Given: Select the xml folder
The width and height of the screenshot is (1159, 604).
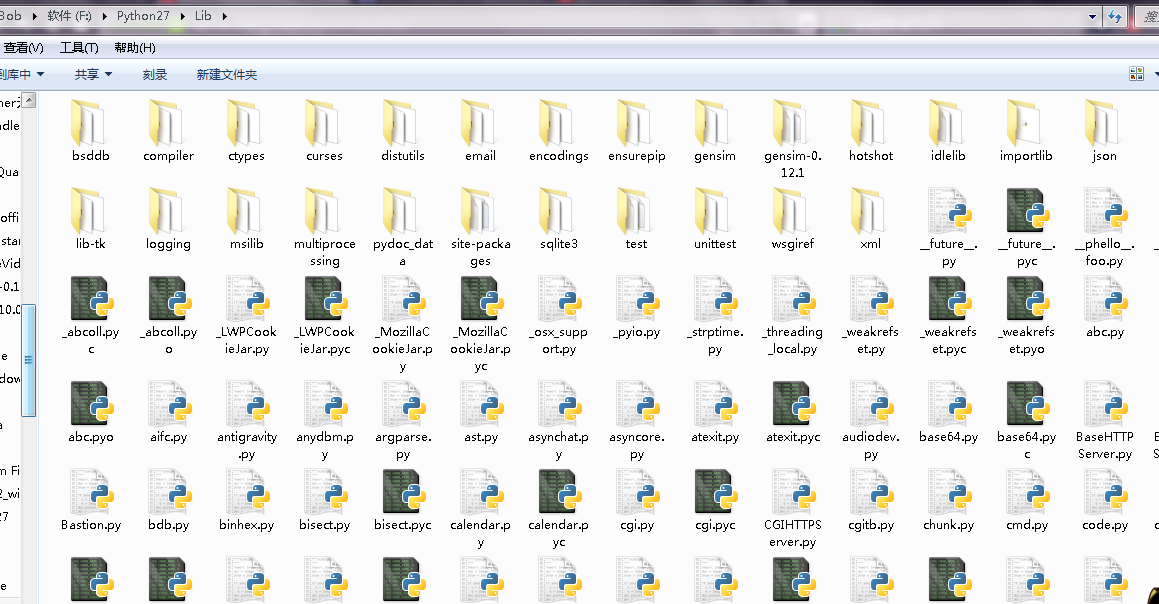Looking at the screenshot, I should pyautogui.click(x=871, y=219).
